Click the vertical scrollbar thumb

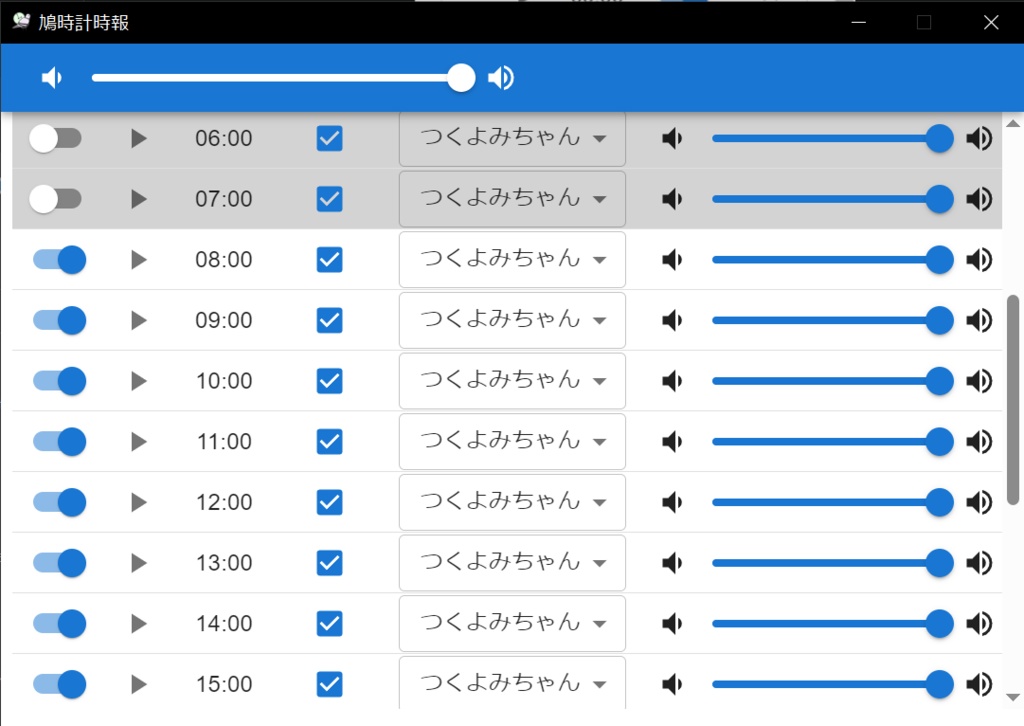click(x=1013, y=400)
